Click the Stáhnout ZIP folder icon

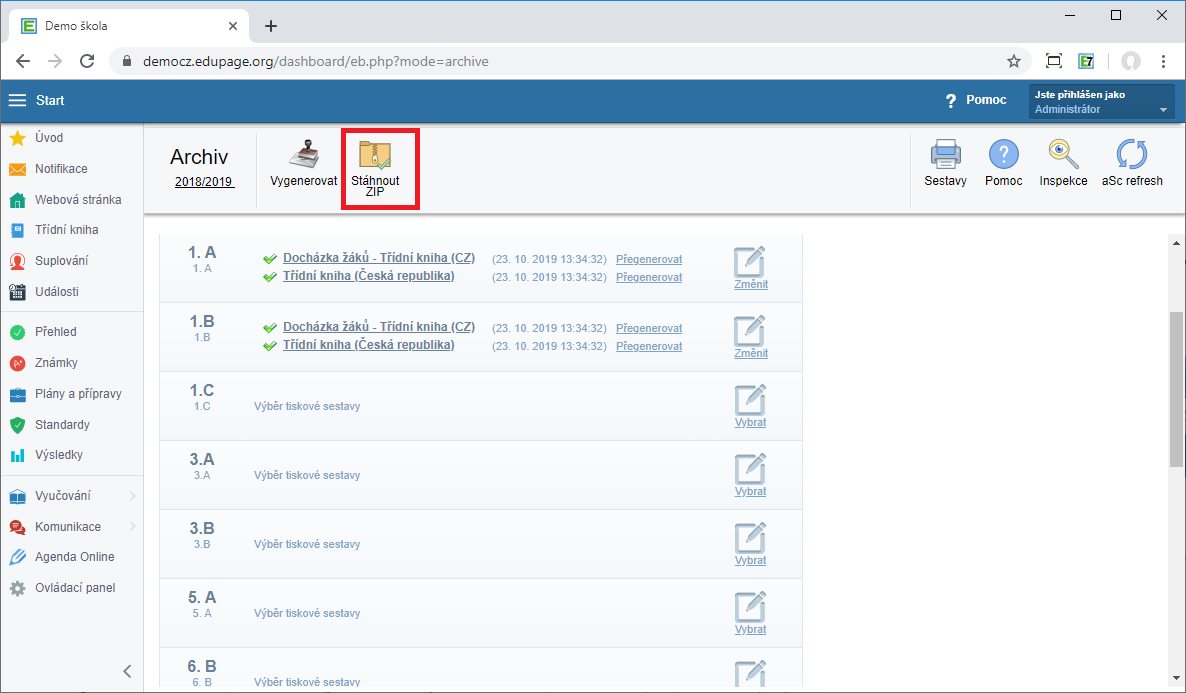point(375,154)
